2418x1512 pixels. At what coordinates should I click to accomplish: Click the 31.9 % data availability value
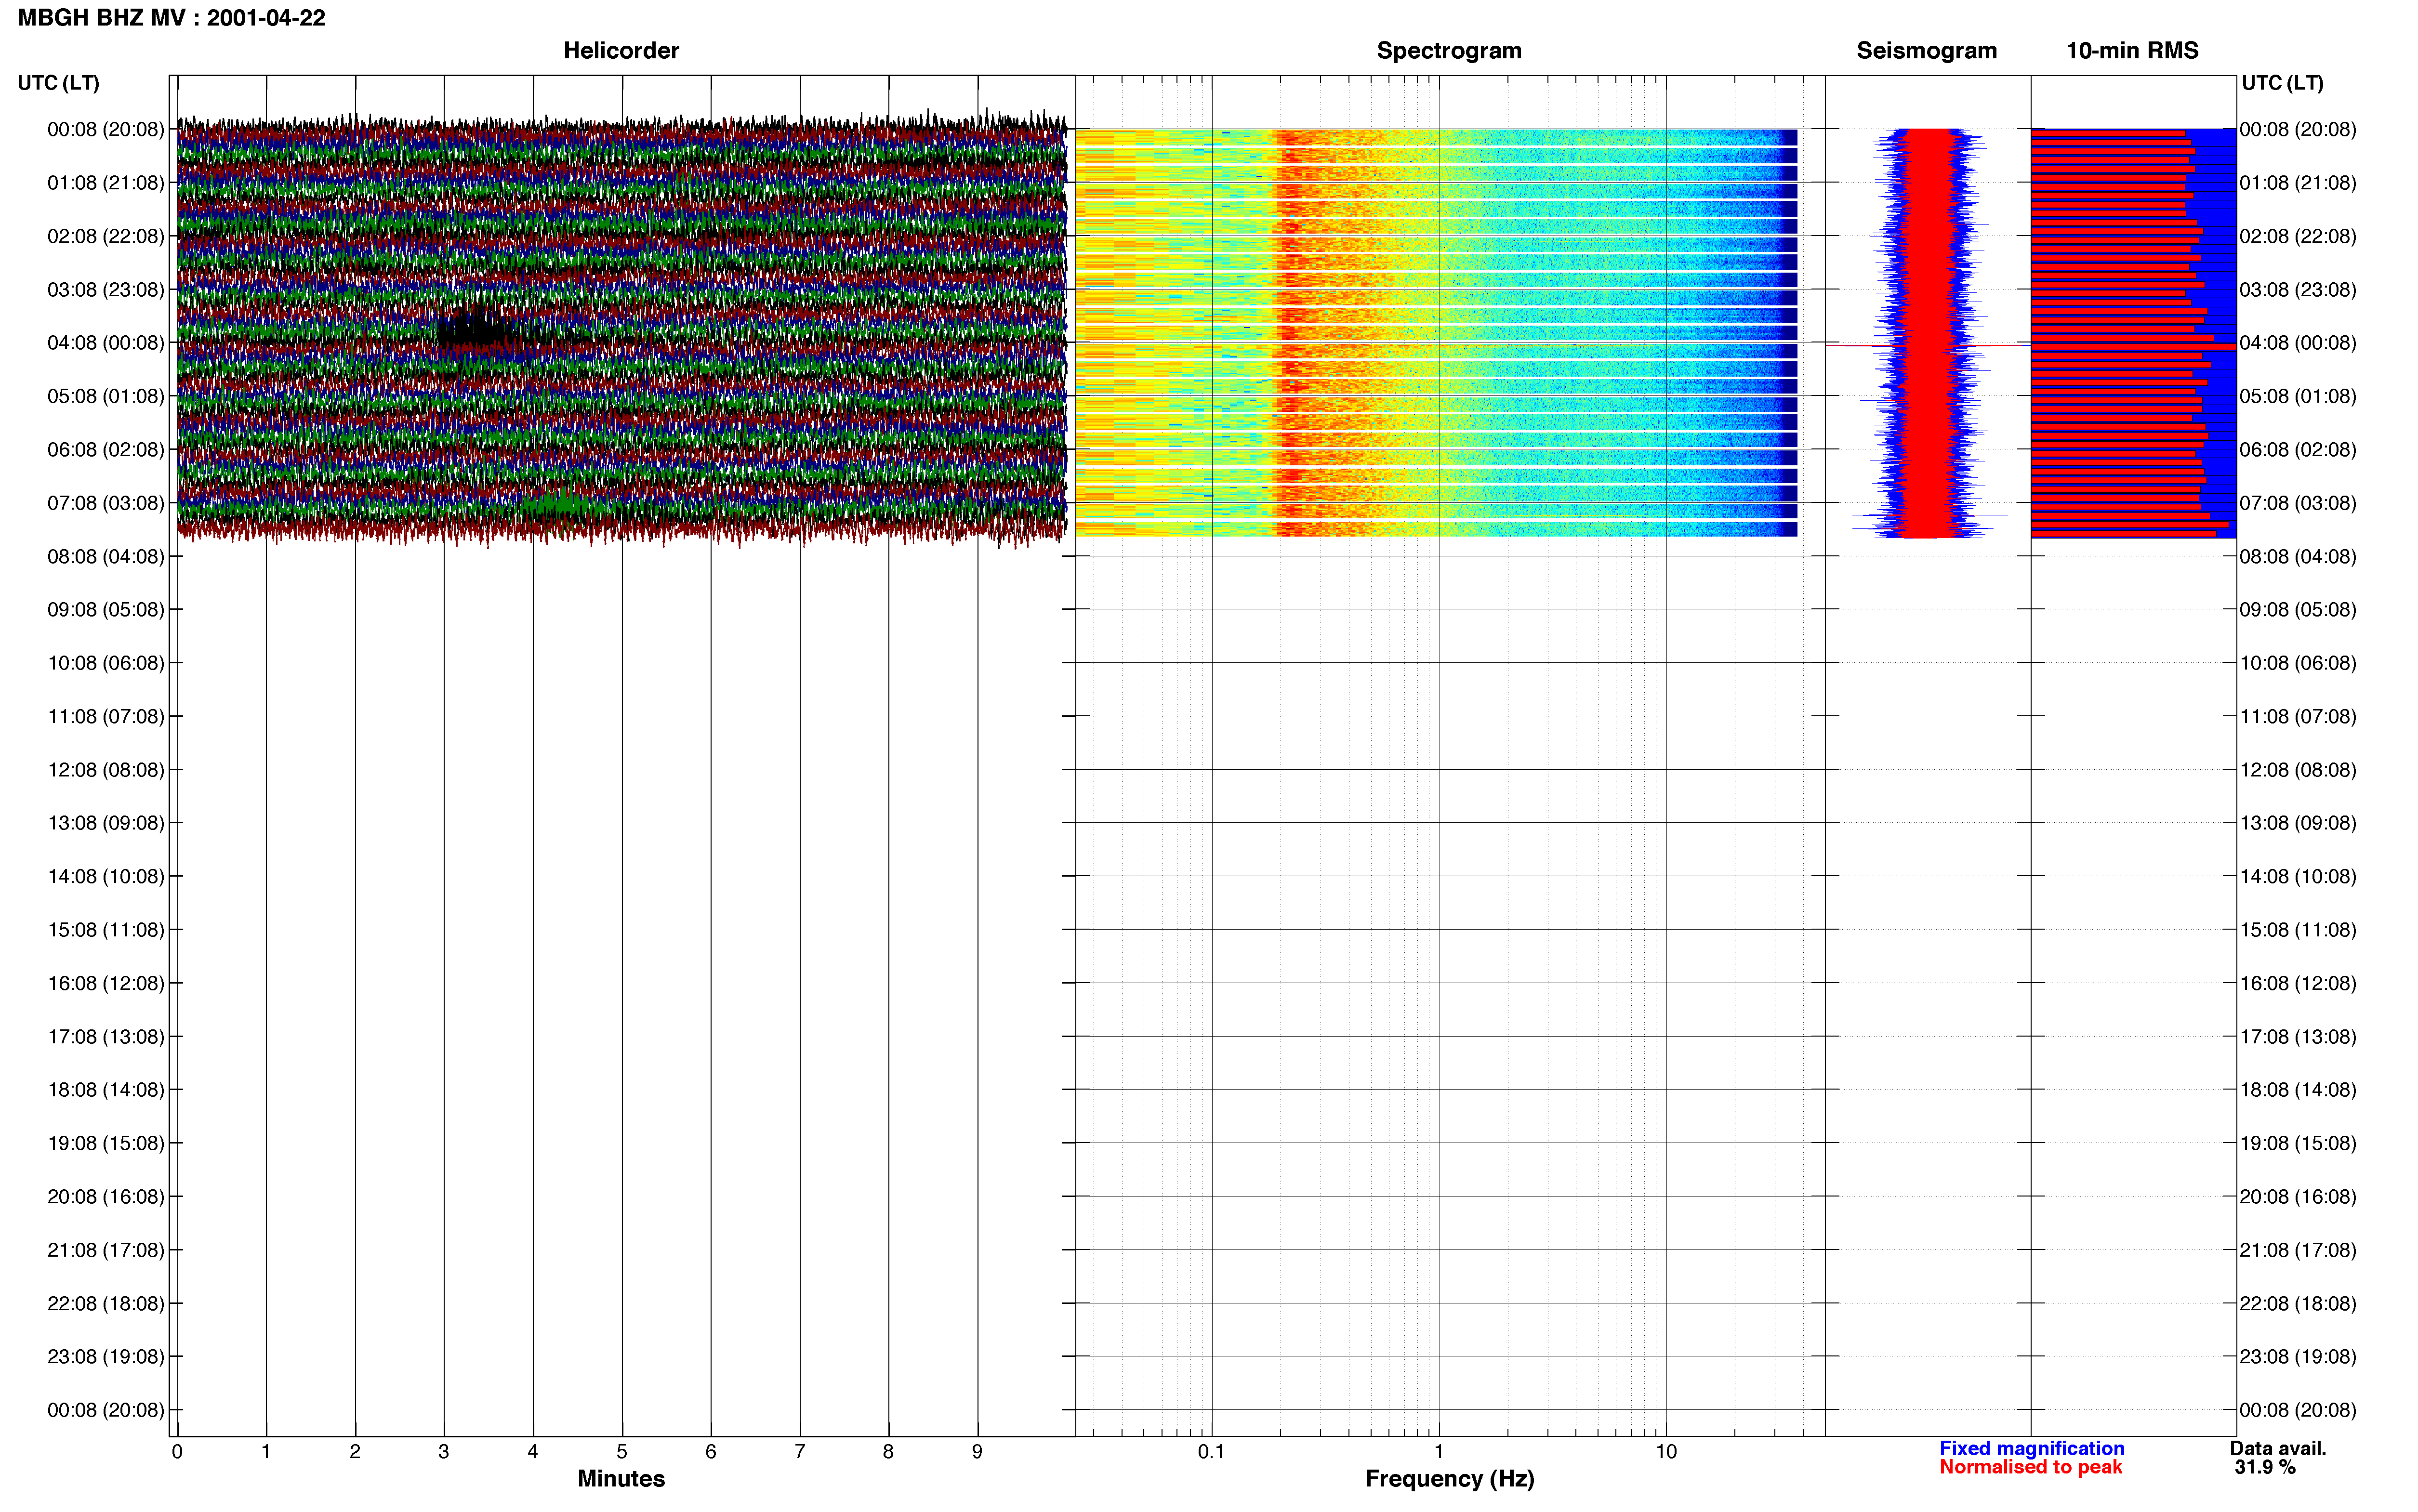(2265, 1468)
